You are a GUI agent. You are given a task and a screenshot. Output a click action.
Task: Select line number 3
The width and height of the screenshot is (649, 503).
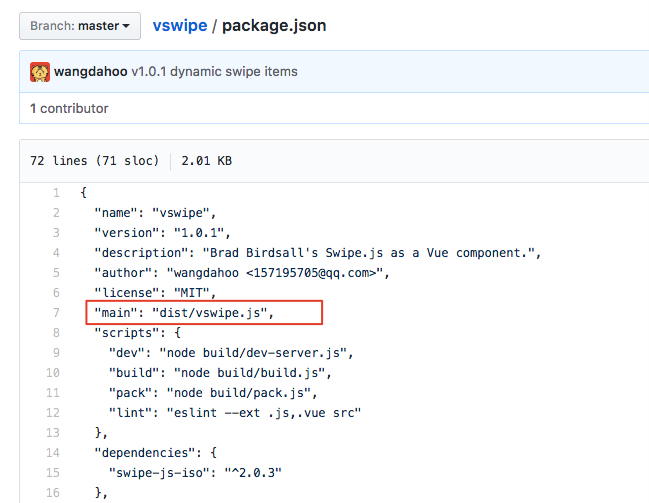point(56,233)
